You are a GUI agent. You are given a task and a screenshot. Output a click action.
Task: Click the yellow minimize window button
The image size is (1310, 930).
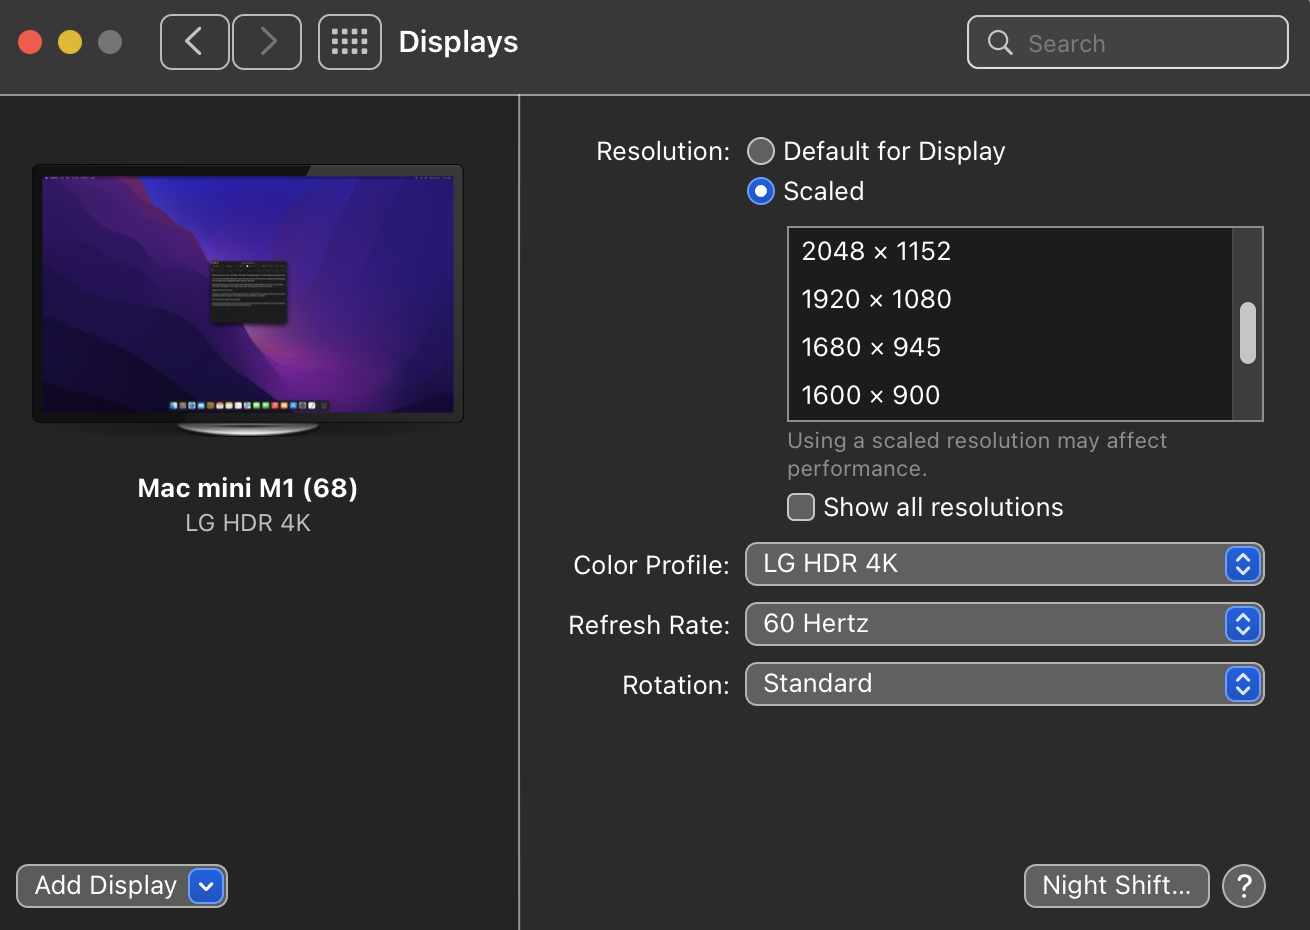(x=70, y=42)
